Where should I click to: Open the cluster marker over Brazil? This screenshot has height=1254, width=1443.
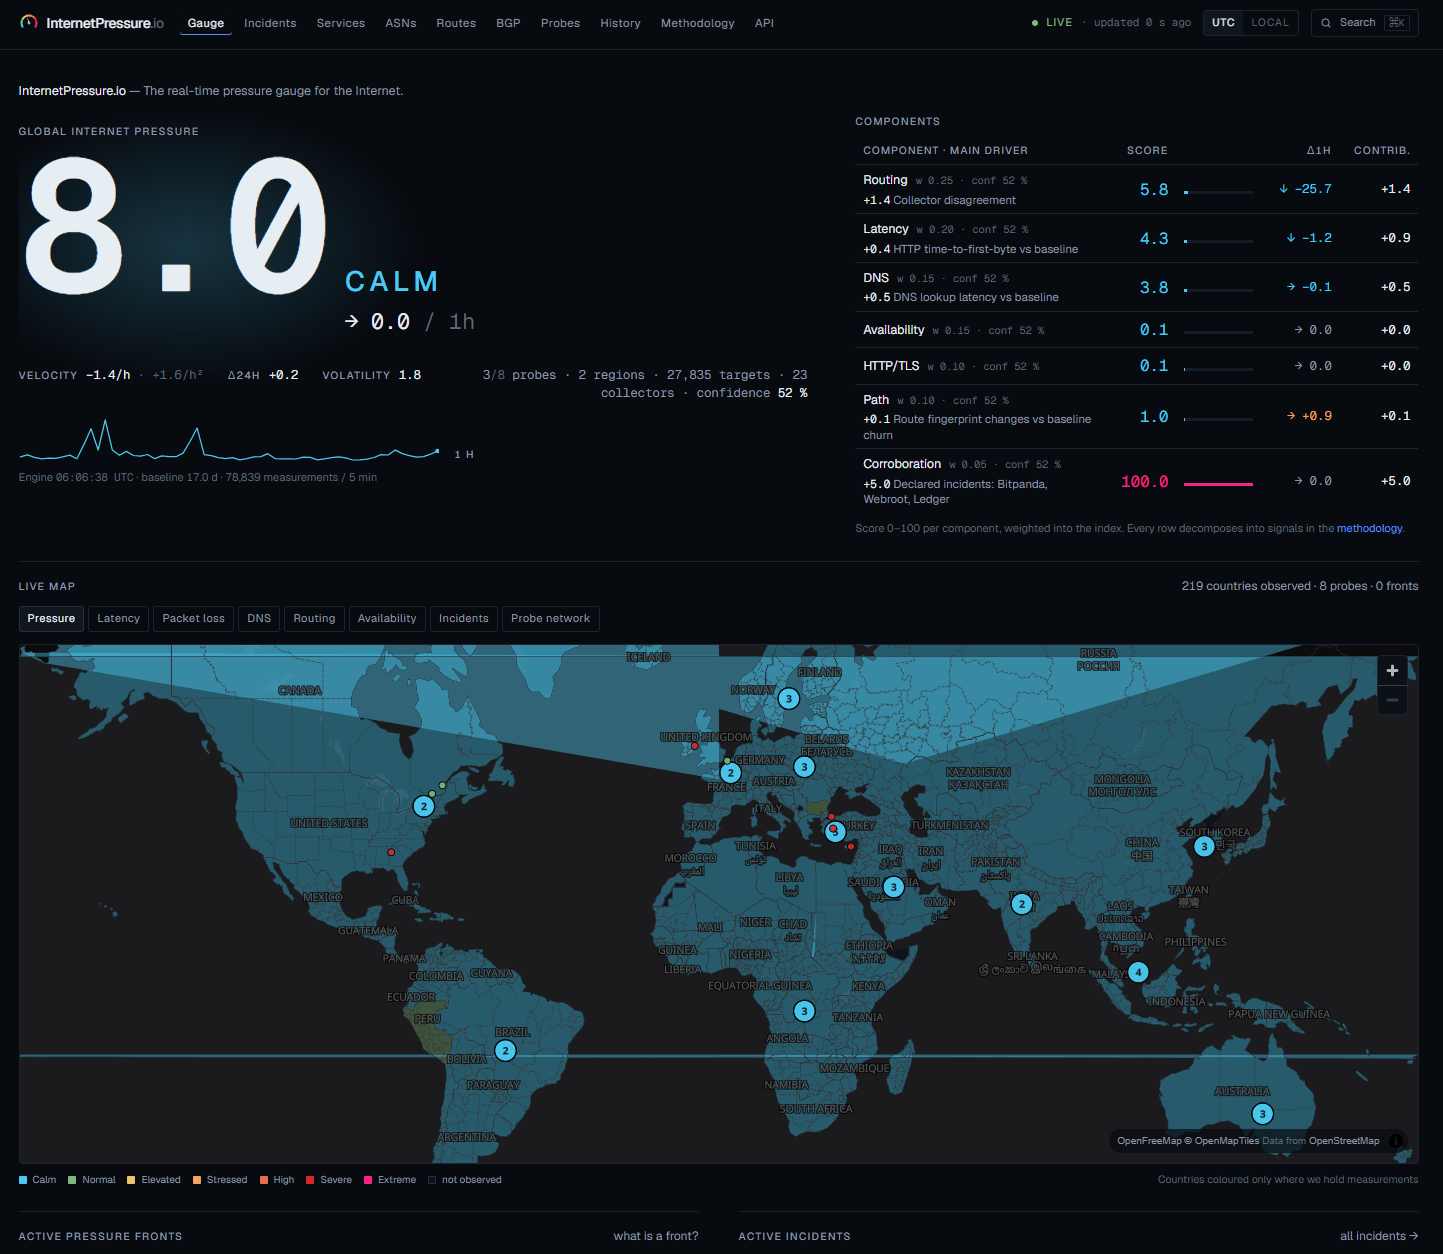point(506,1050)
